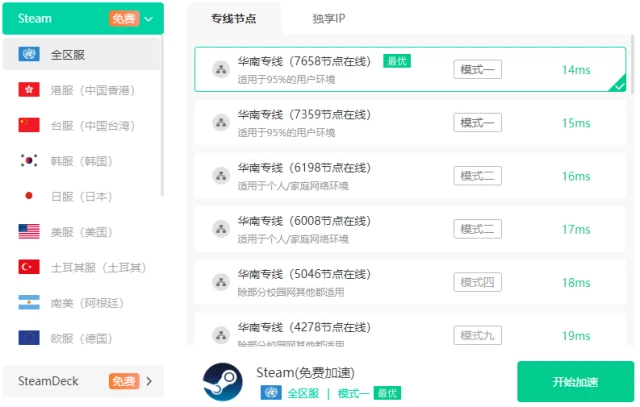Click the 16ms latency value

coord(576,176)
